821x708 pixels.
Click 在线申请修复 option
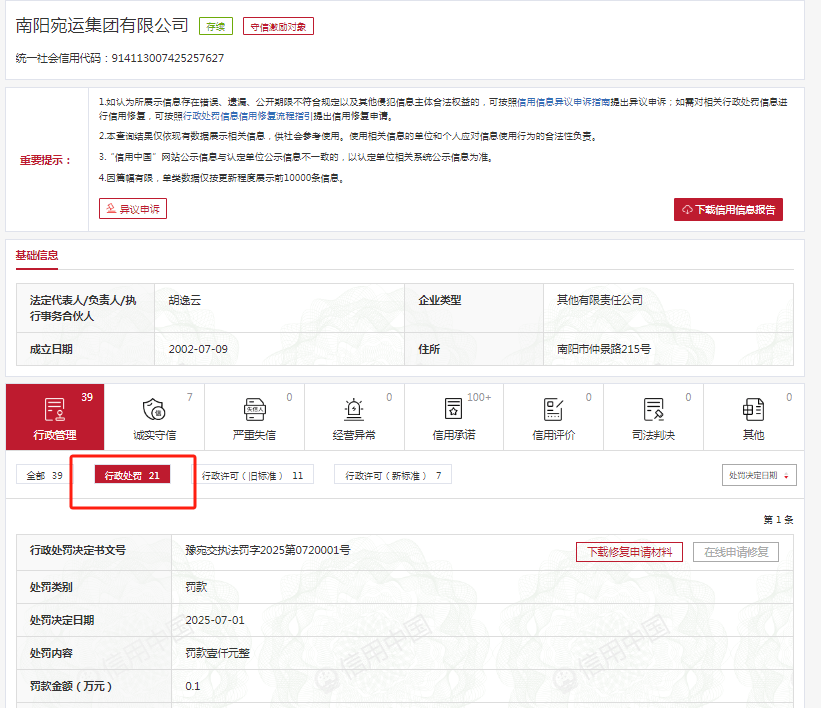pyautogui.click(x=736, y=551)
